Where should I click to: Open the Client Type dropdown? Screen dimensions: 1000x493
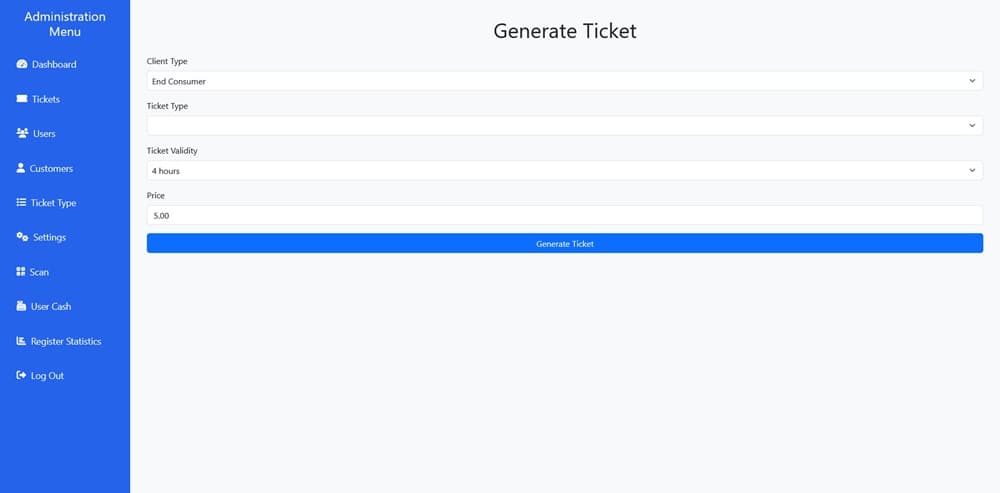564,81
